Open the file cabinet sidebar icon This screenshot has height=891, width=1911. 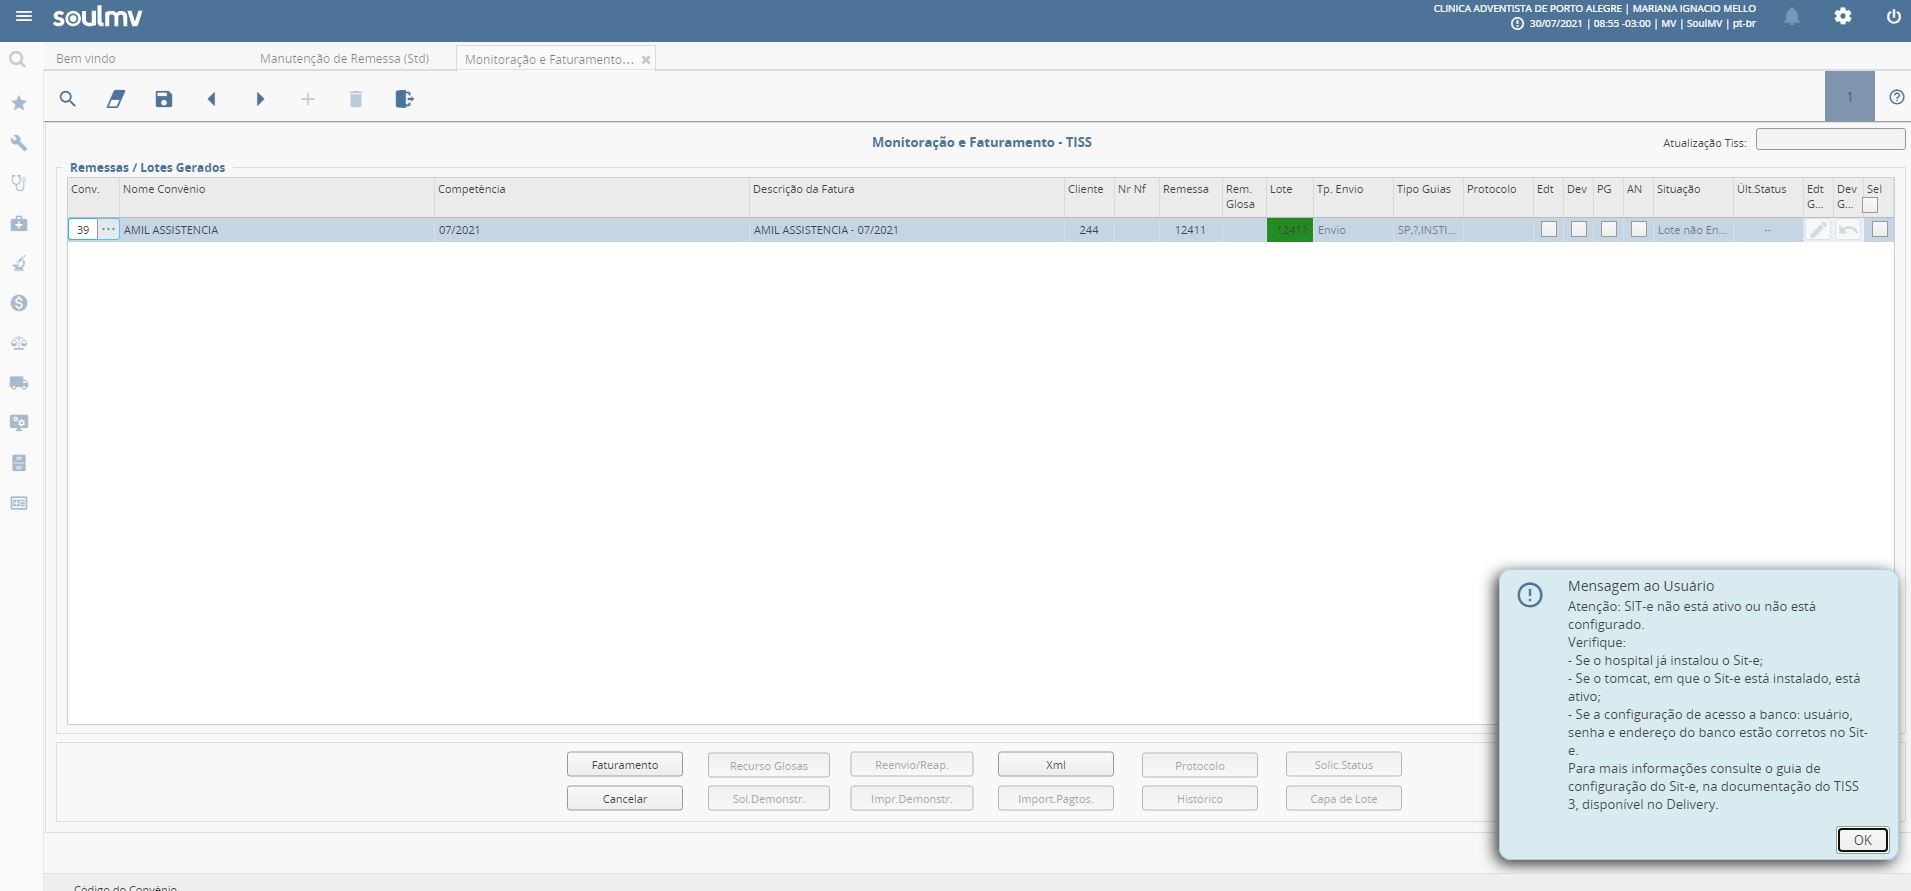(18, 463)
